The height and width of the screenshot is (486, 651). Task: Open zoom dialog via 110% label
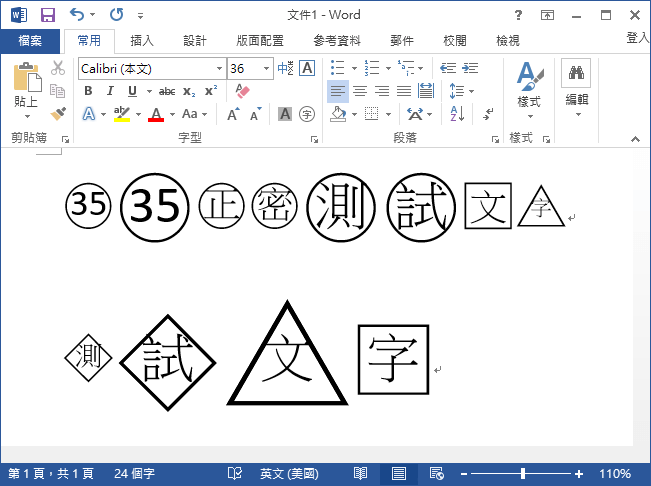[614, 474]
